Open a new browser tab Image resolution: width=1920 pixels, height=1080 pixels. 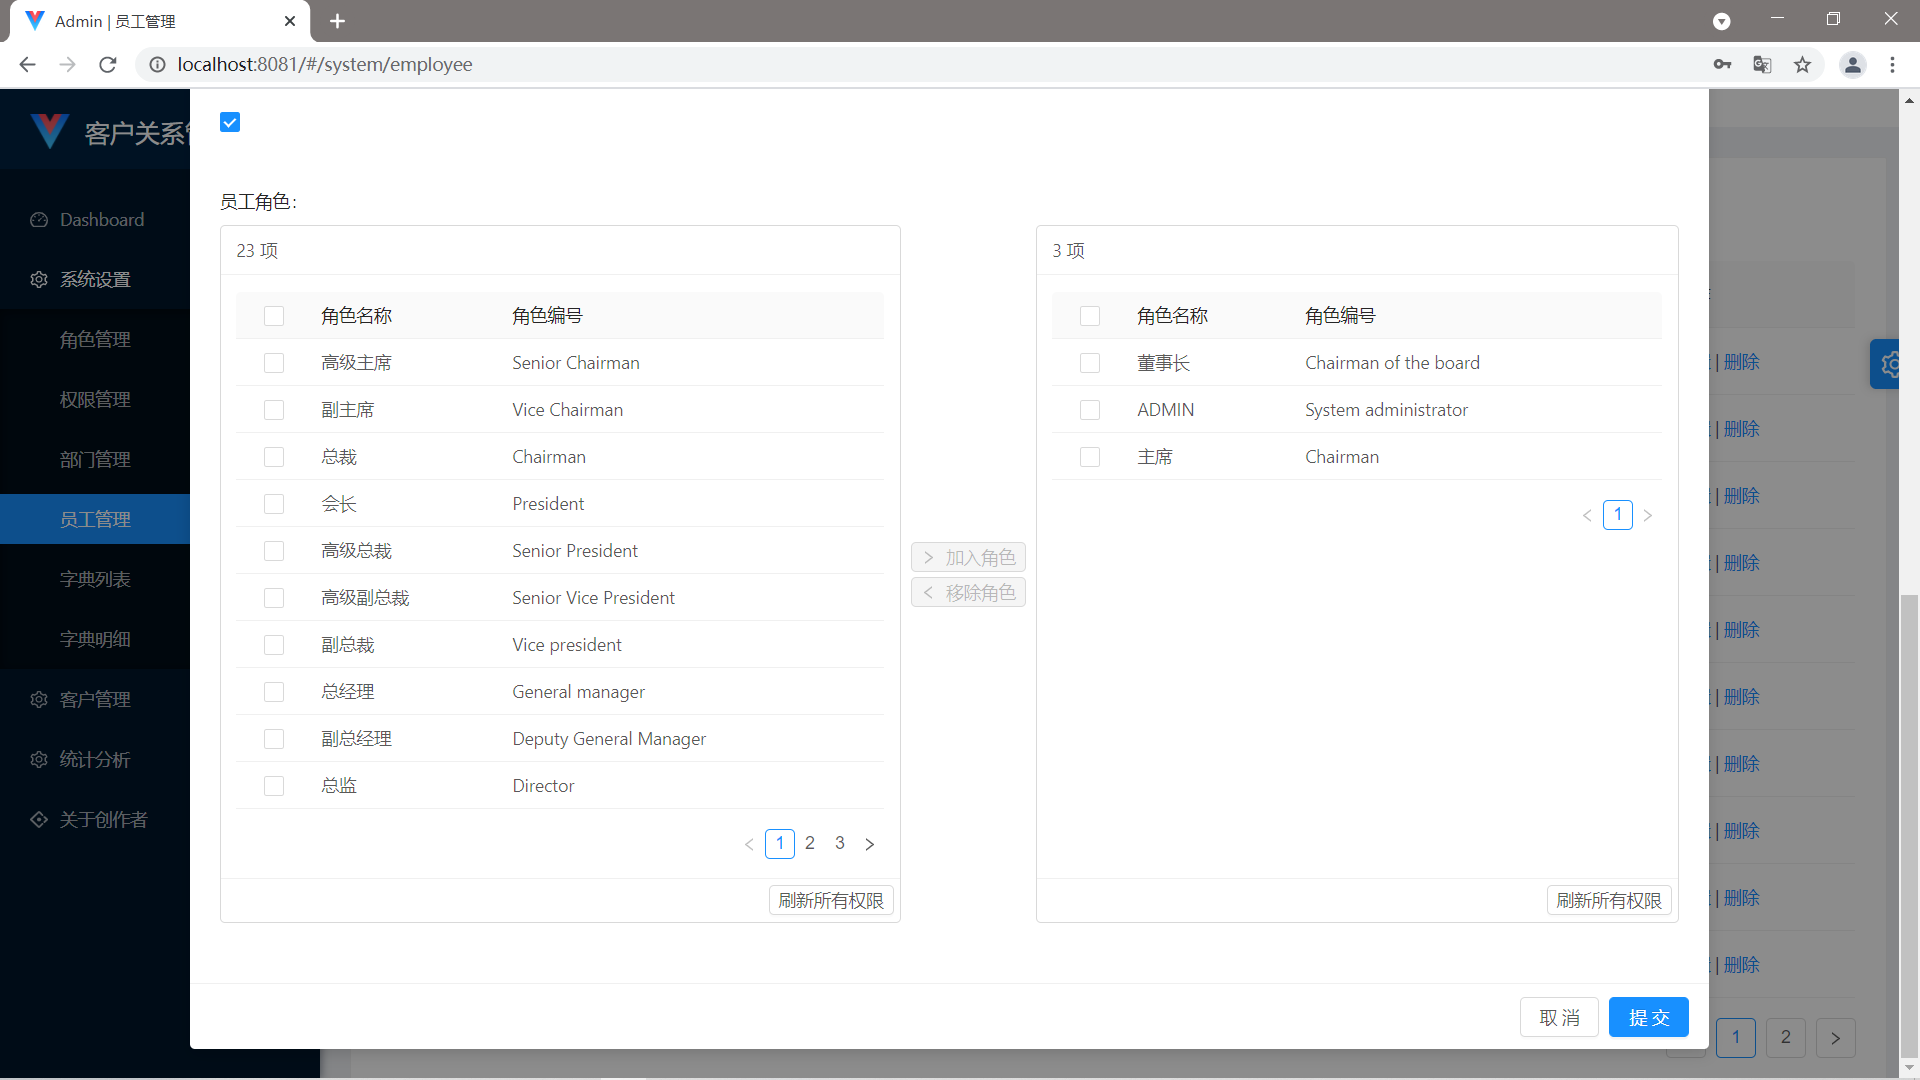(337, 21)
